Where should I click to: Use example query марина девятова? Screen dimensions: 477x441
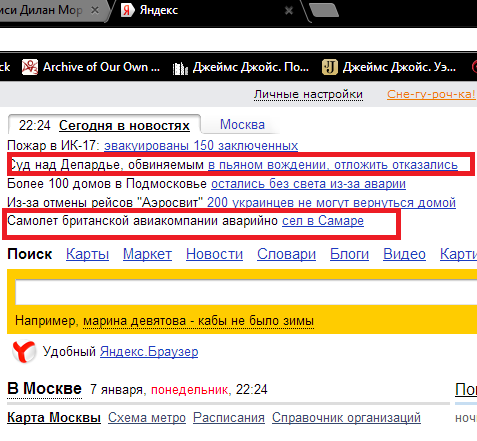tap(198, 321)
